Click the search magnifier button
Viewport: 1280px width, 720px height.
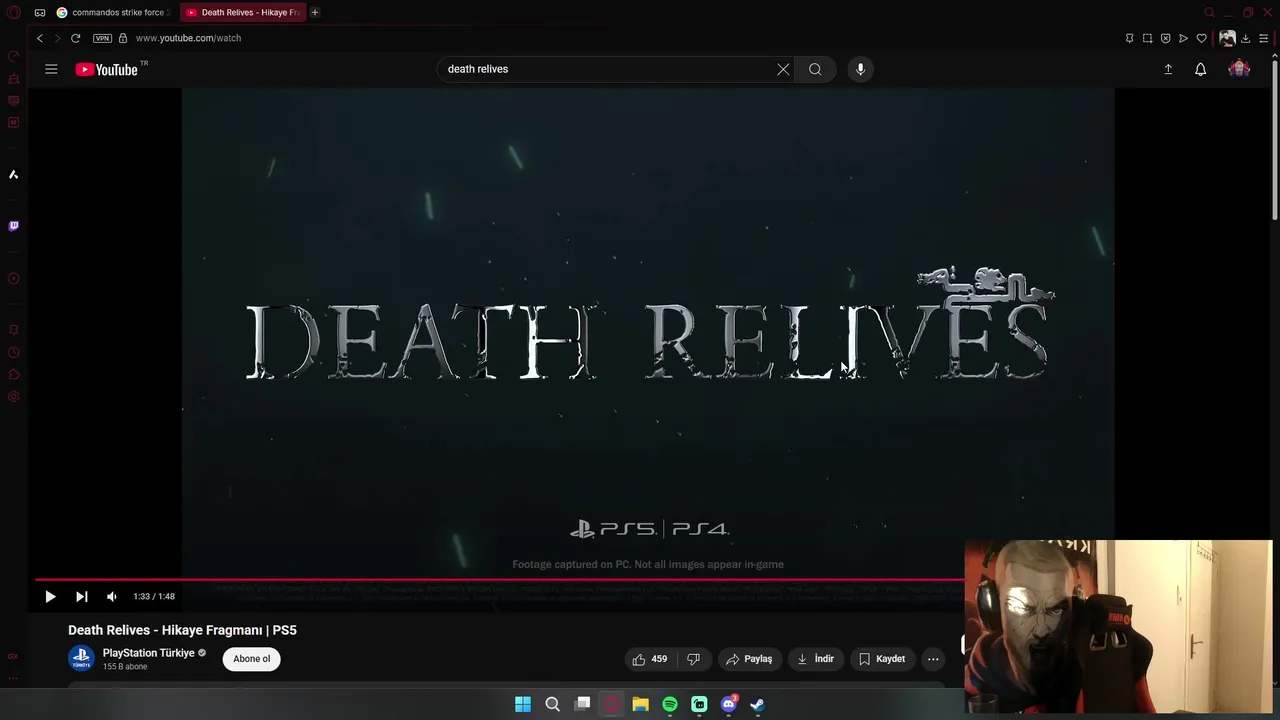coord(815,69)
